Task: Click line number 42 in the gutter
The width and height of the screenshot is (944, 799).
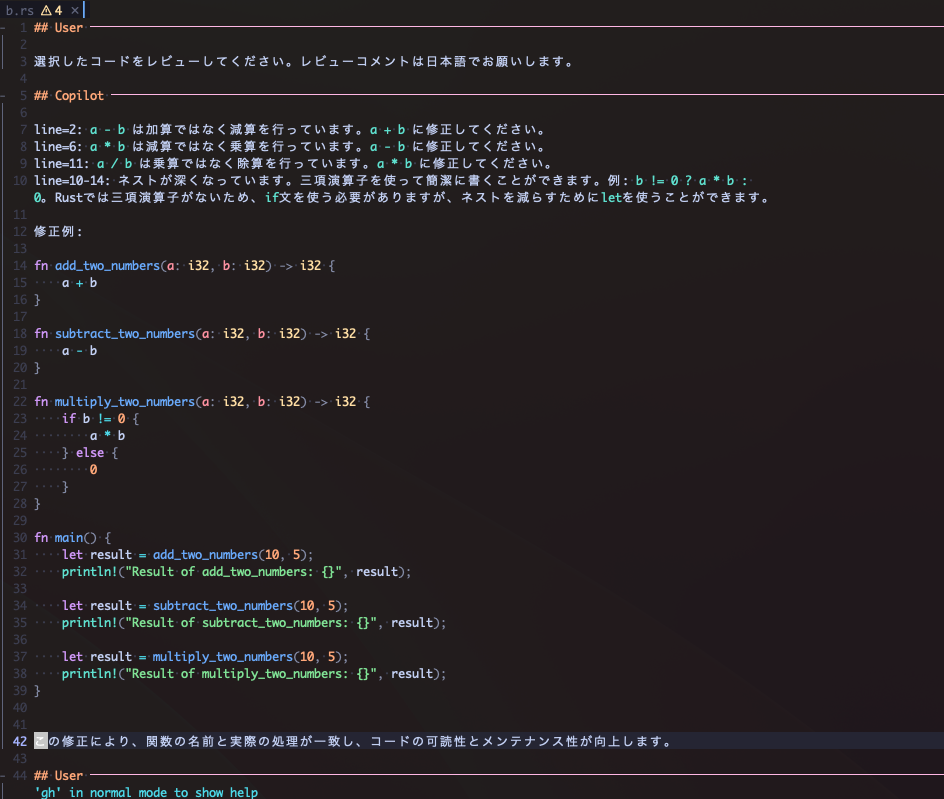Action: click(x=18, y=741)
